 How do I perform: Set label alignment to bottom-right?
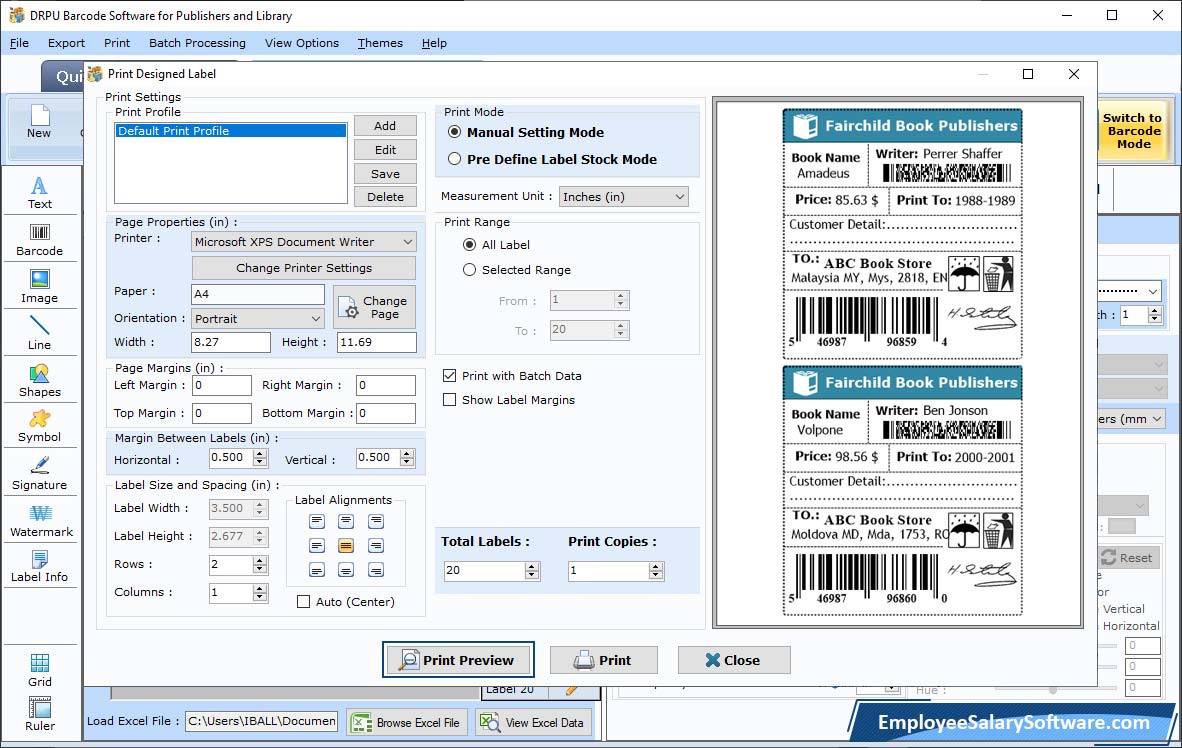[375, 570]
